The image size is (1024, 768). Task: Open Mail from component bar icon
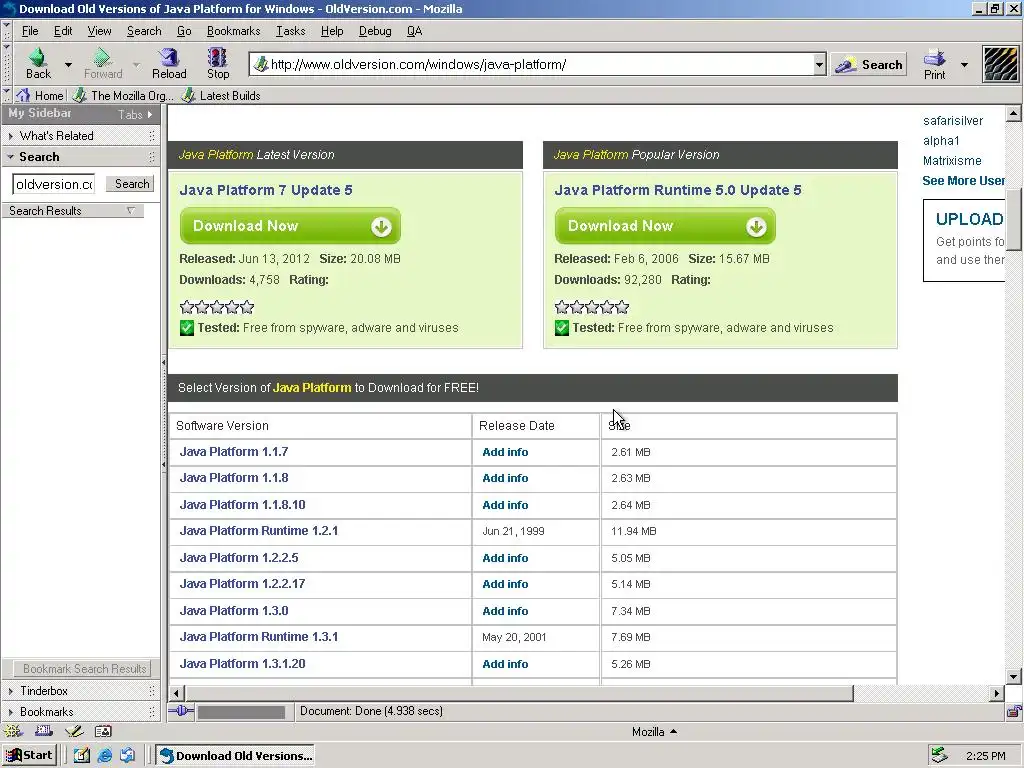pos(44,731)
